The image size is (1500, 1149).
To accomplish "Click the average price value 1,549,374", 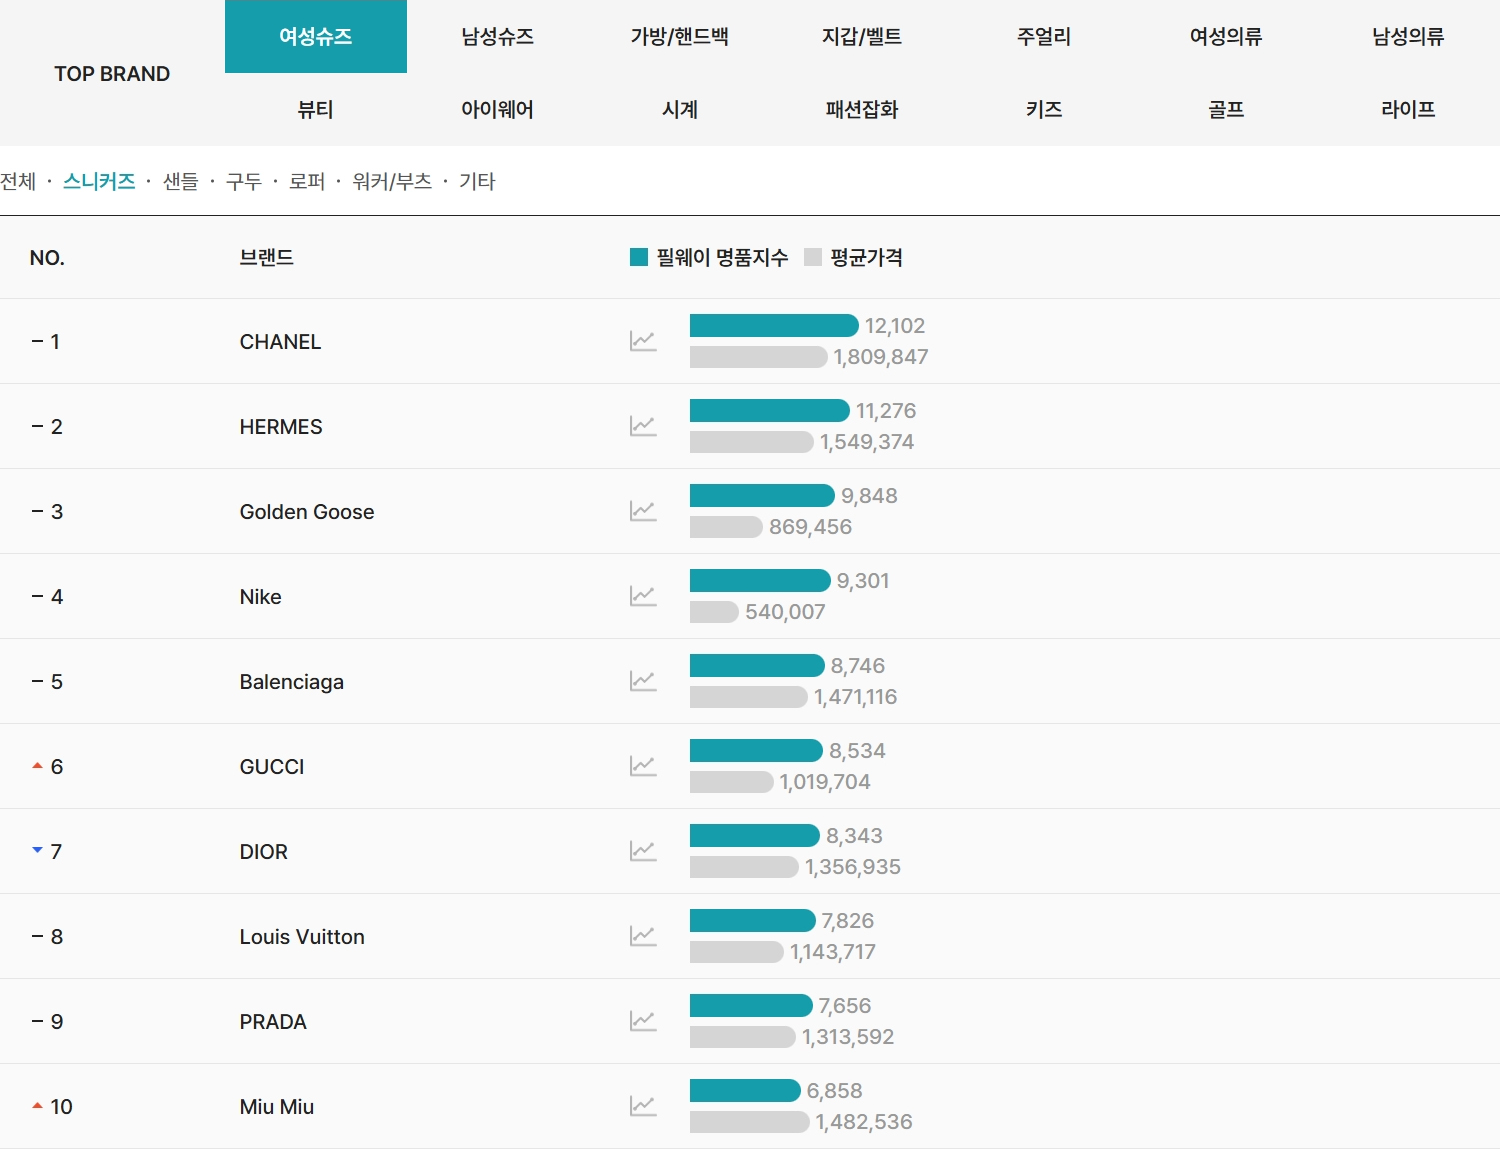I will (x=867, y=441).
